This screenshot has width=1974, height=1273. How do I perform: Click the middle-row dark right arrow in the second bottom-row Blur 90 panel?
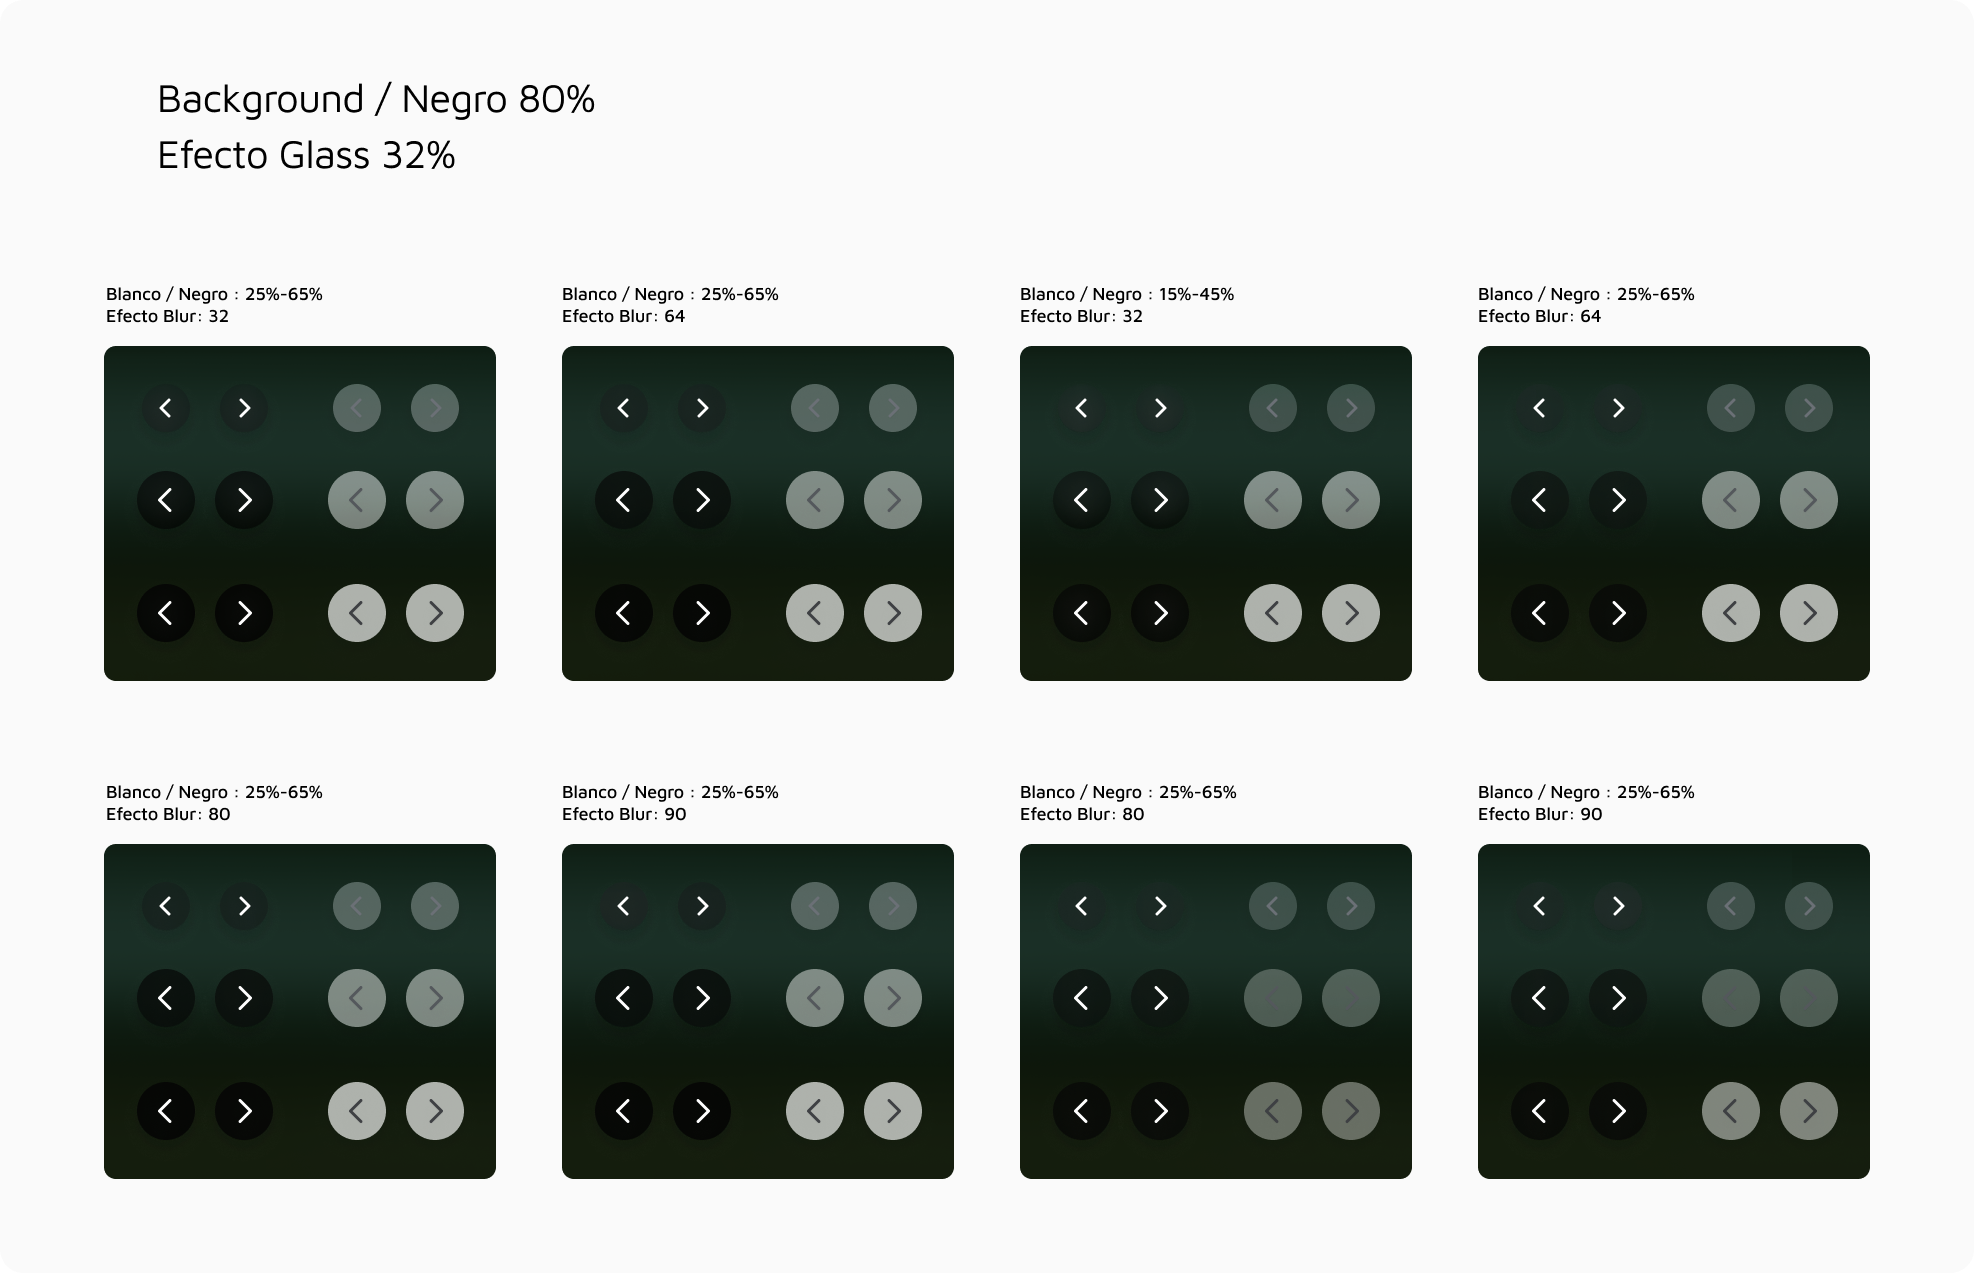pyautogui.click(x=702, y=998)
